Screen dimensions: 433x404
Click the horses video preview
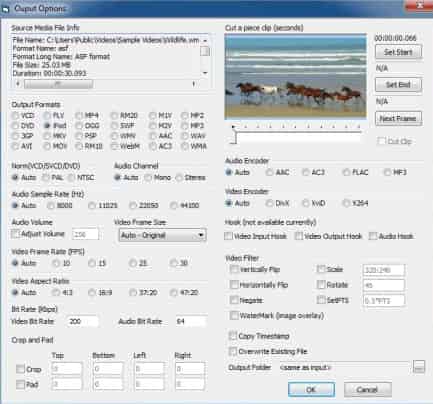[x=296, y=76]
